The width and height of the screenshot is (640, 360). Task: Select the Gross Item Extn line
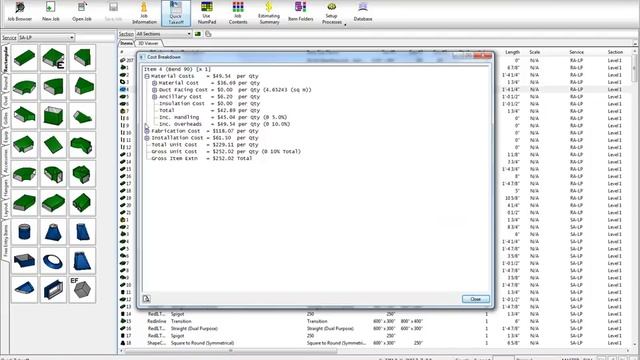pos(202,158)
